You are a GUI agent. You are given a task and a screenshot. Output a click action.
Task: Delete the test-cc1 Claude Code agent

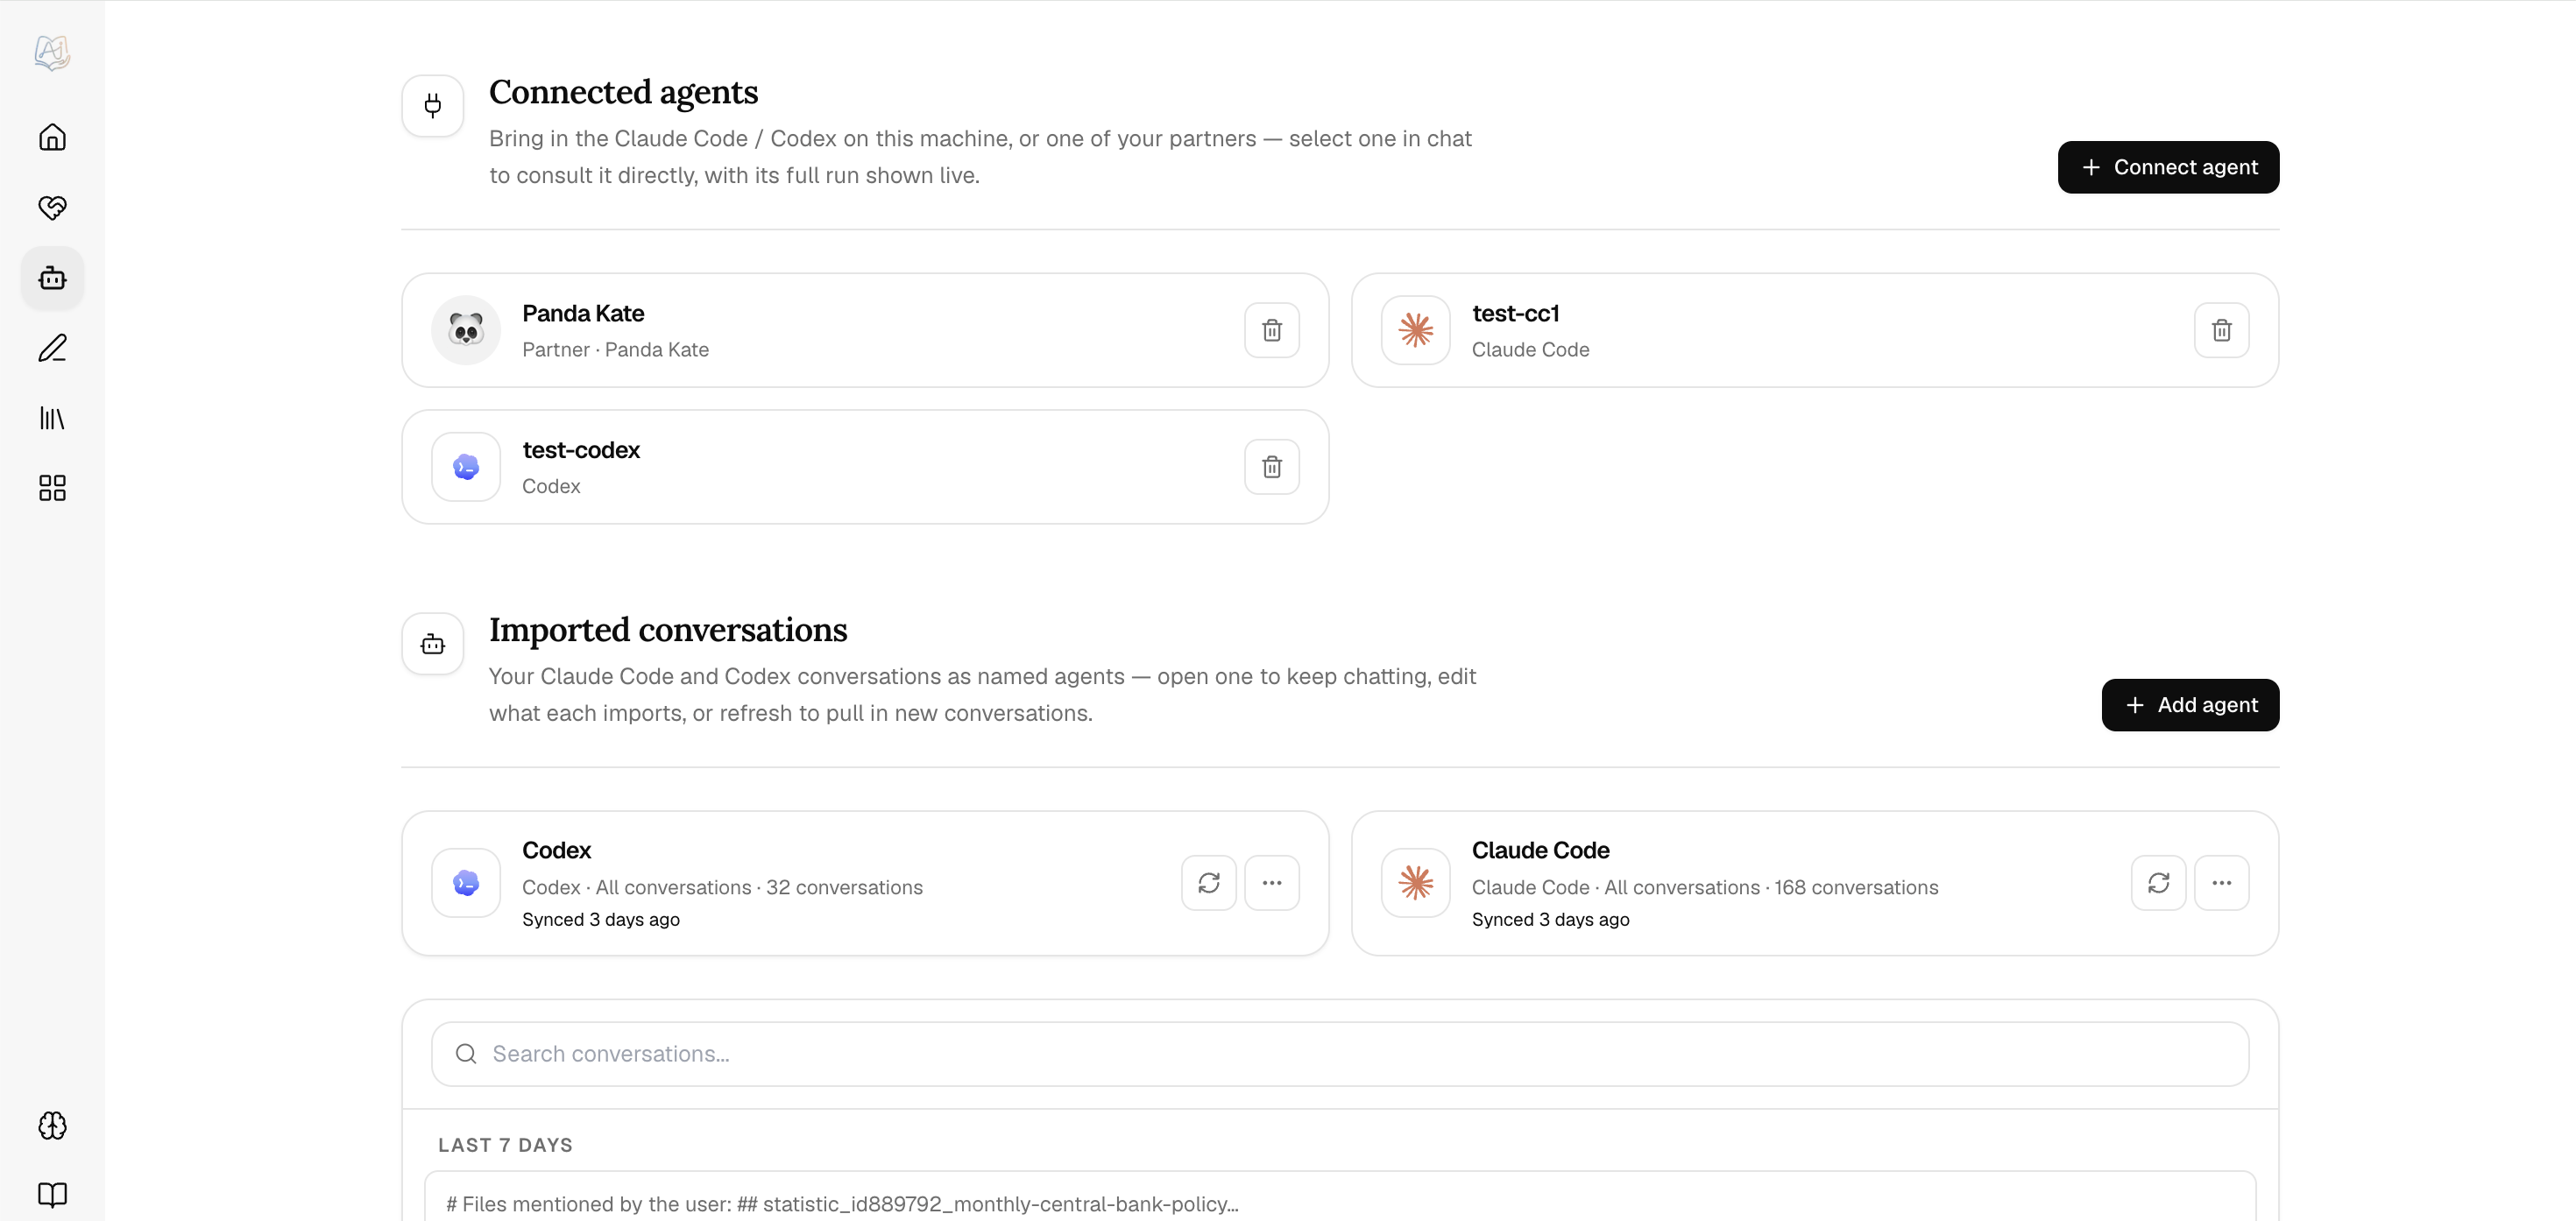pos(2222,330)
